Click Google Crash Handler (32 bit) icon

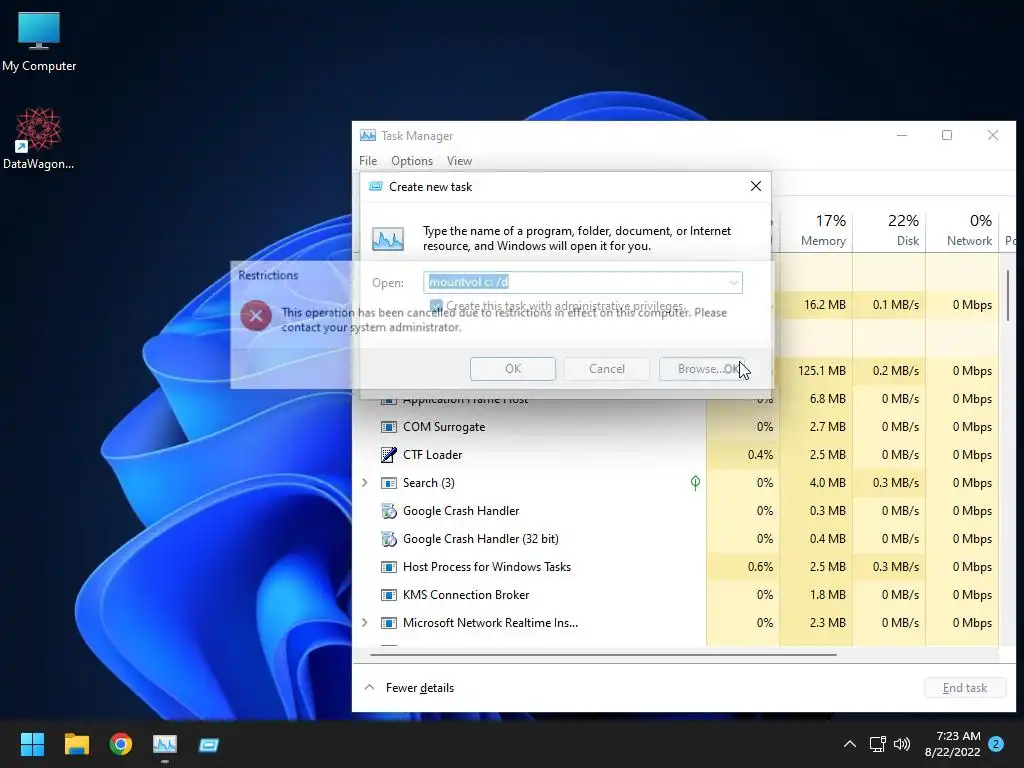389,539
